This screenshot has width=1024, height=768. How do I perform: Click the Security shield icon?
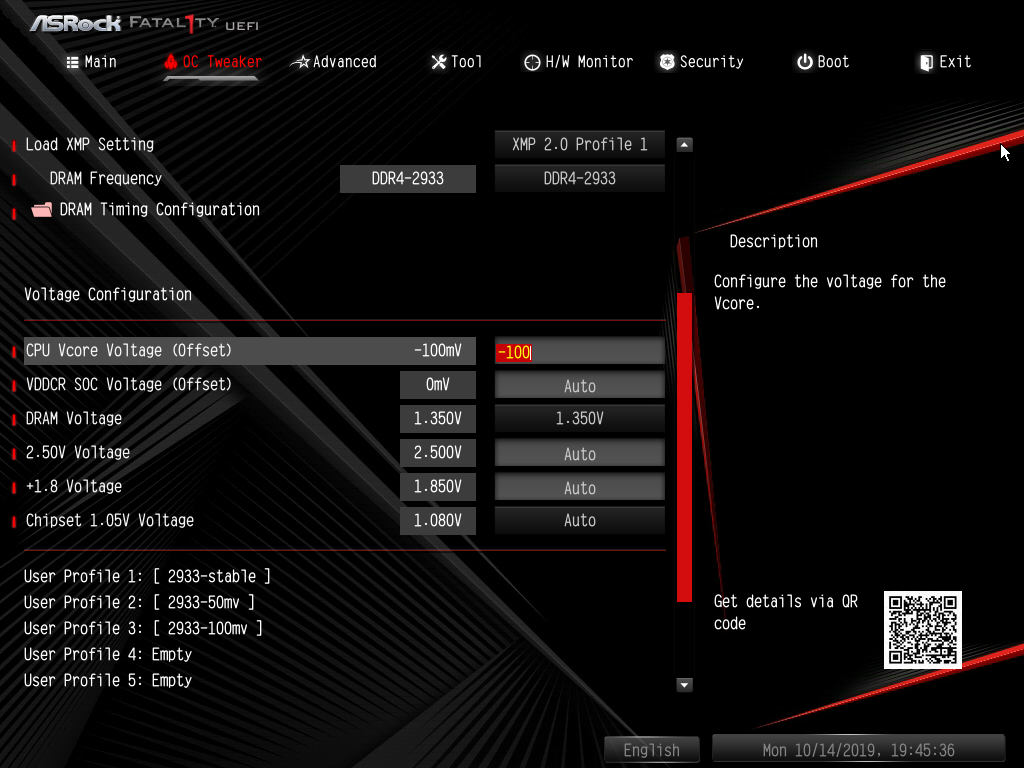pyautogui.click(x=667, y=62)
